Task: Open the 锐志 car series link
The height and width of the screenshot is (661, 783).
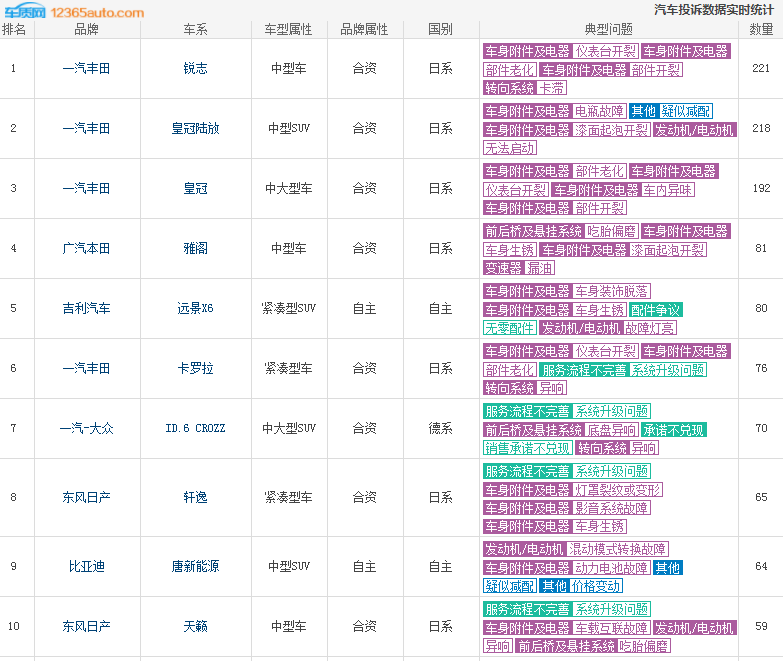Action: [x=195, y=68]
